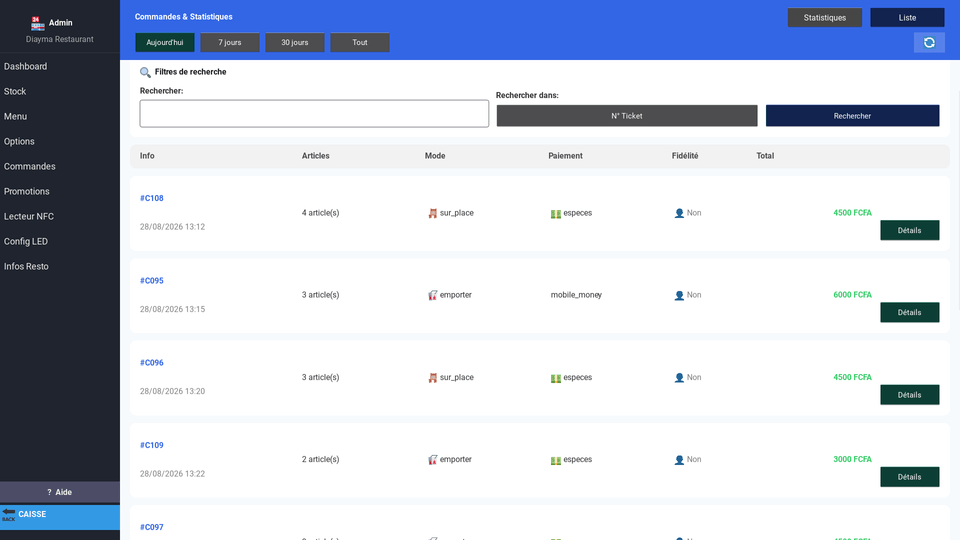
Task: Click the Rechercher button
Action: (852, 116)
